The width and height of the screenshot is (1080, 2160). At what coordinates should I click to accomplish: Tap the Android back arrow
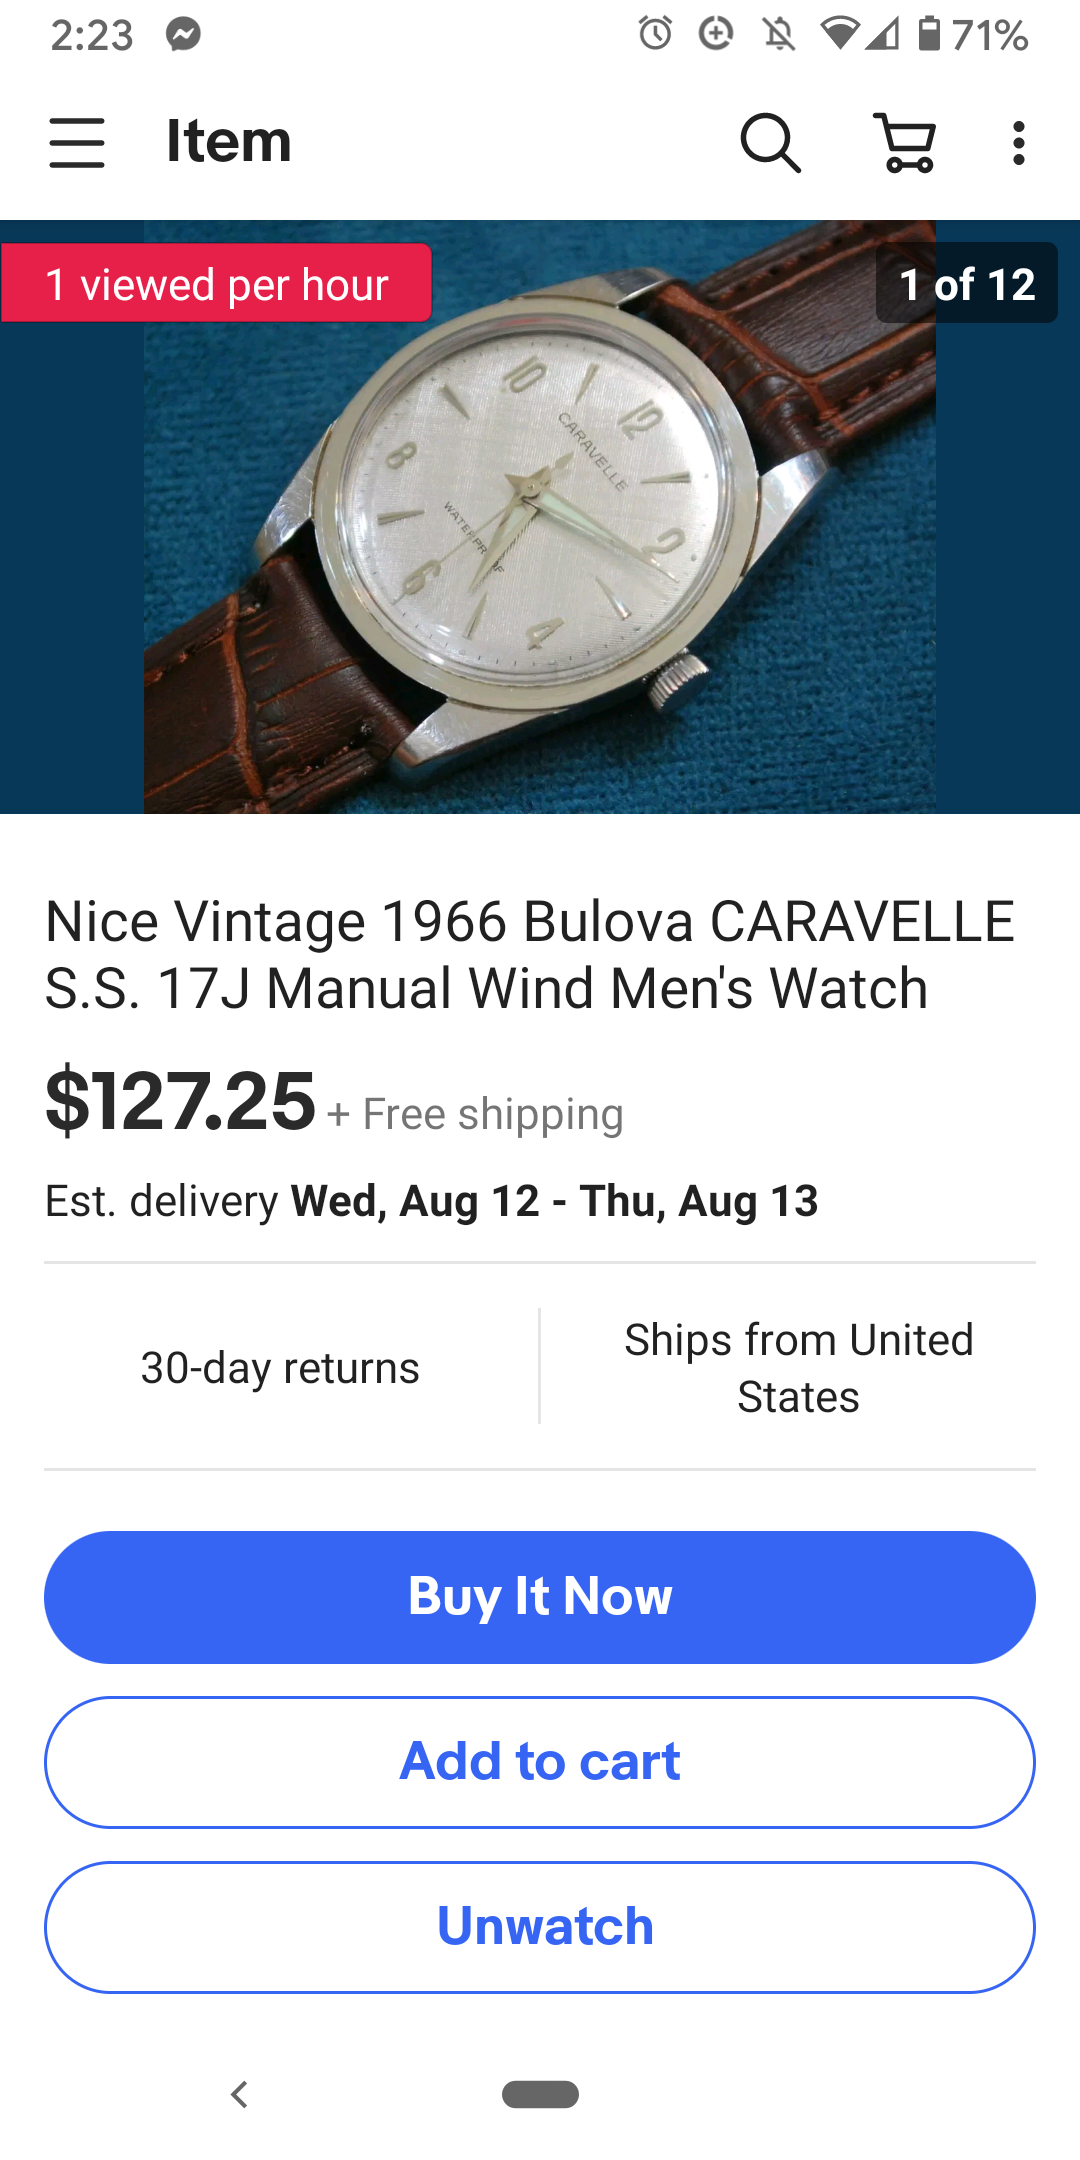tap(239, 2094)
